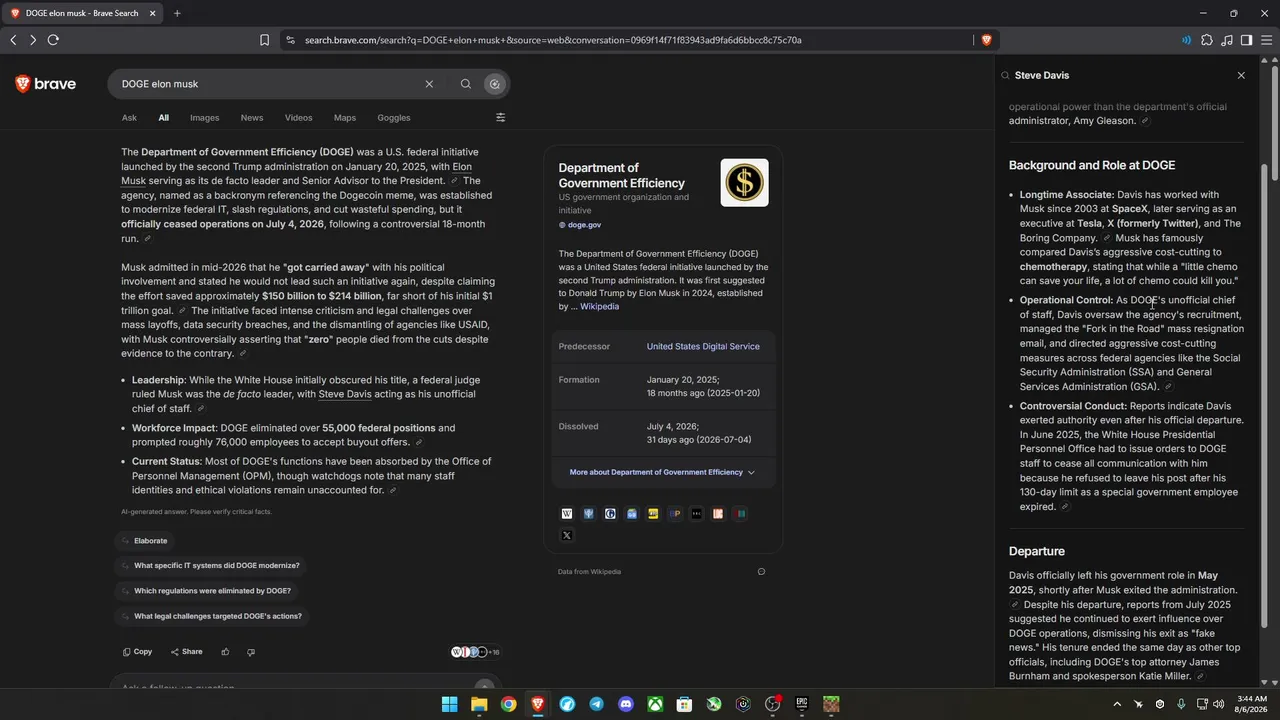Image resolution: width=1280 pixels, height=720 pixels.
Task: Open the X (Twitter) profile icon in the infobox
Action: point(567,536)
